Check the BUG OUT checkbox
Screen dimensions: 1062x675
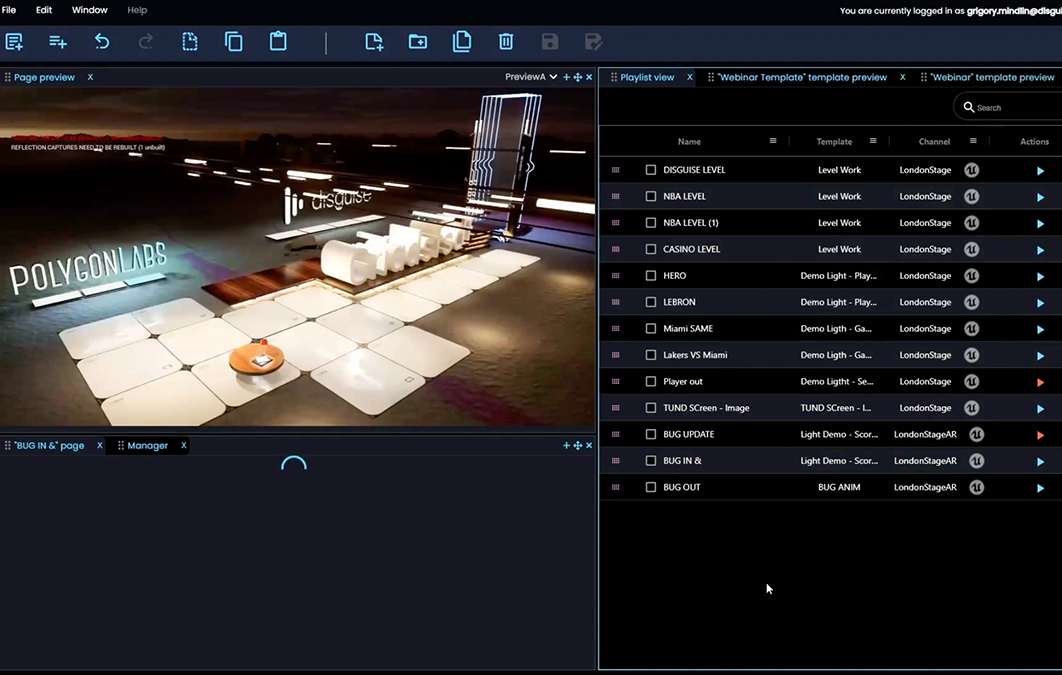pyautogui.click(x=651, y=487)
